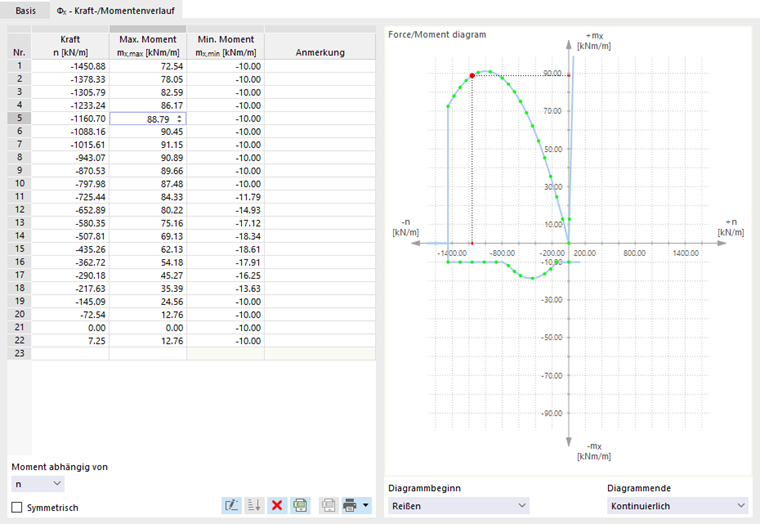The width and height of the screenshot is (760, 524).
Task: Select row number 1 header
Action: (19, 66)
